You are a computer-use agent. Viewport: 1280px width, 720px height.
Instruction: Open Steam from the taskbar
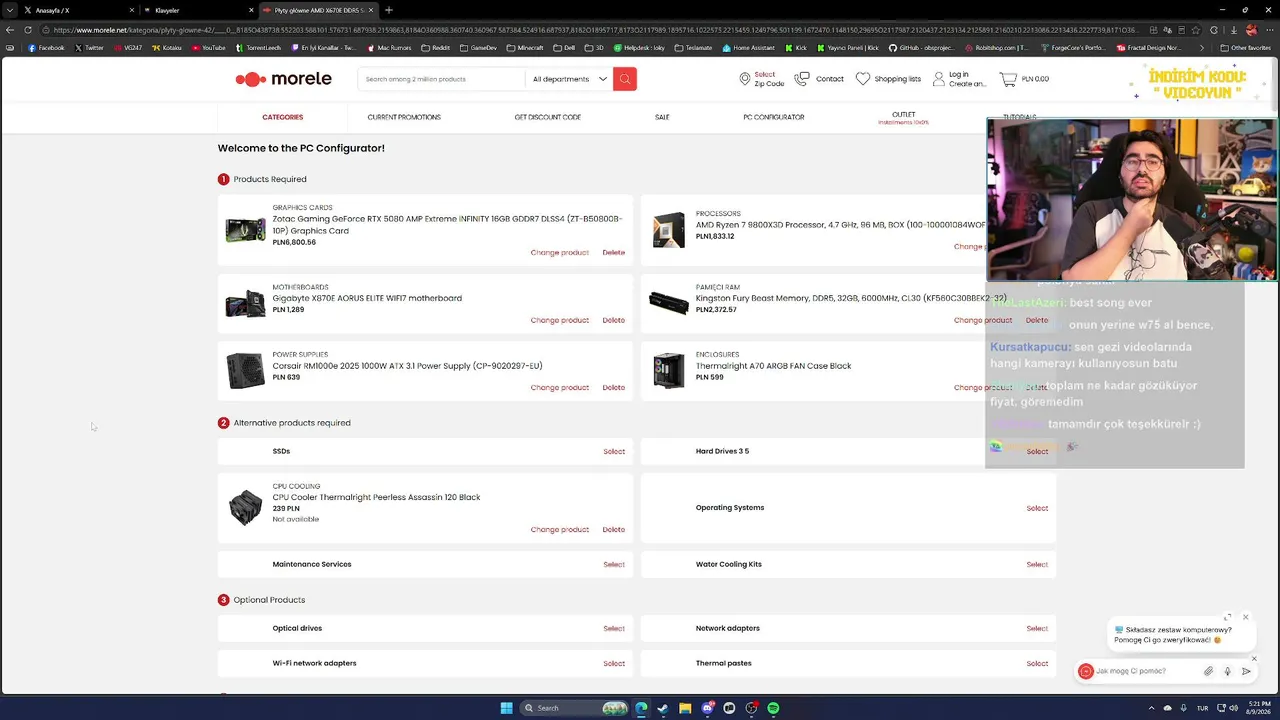pos(662,708)
